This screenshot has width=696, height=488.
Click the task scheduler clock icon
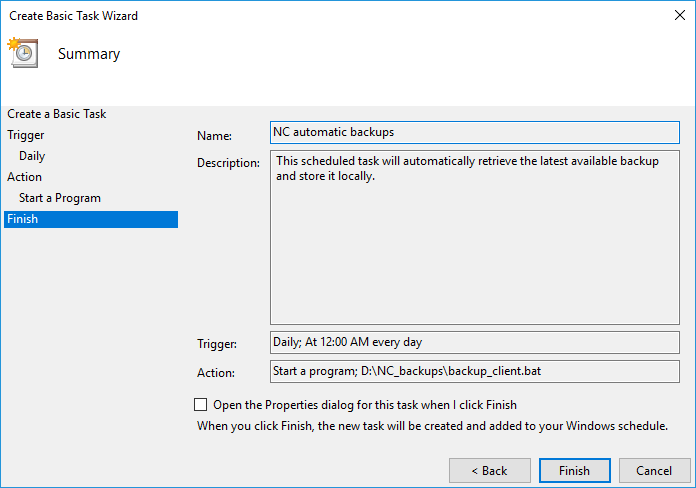point(23,52)
